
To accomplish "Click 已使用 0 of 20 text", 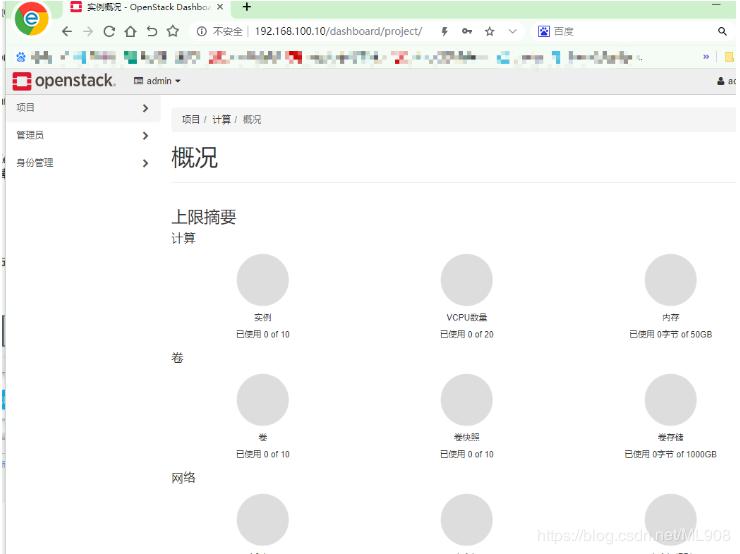I will pos(467,334).
